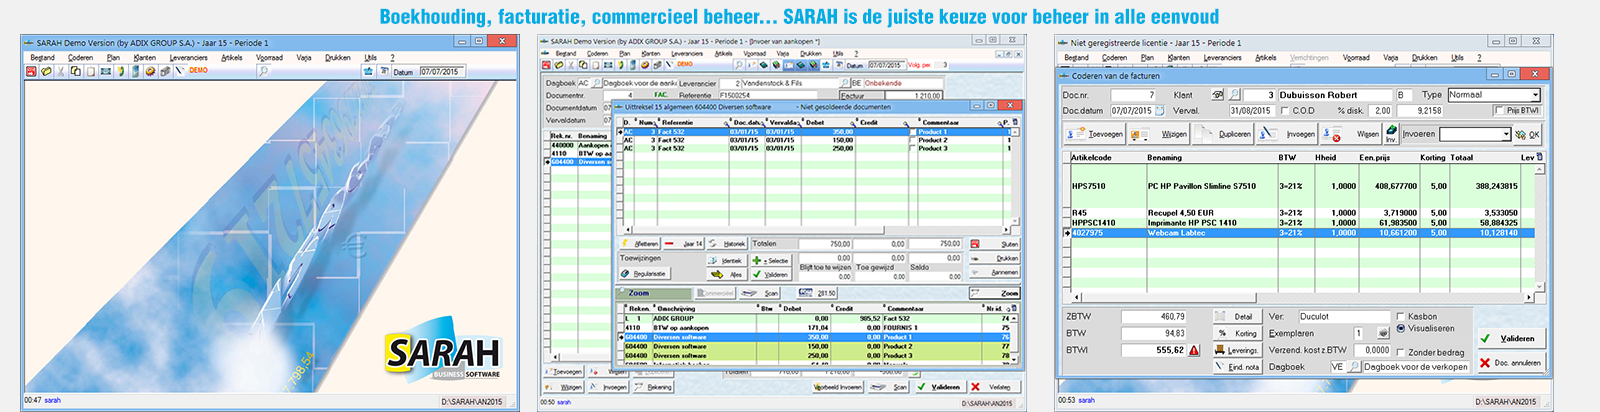Click the Wissen delete button in the invoice window
This screenshot has width=1600, height=412.
(1350, 134)
